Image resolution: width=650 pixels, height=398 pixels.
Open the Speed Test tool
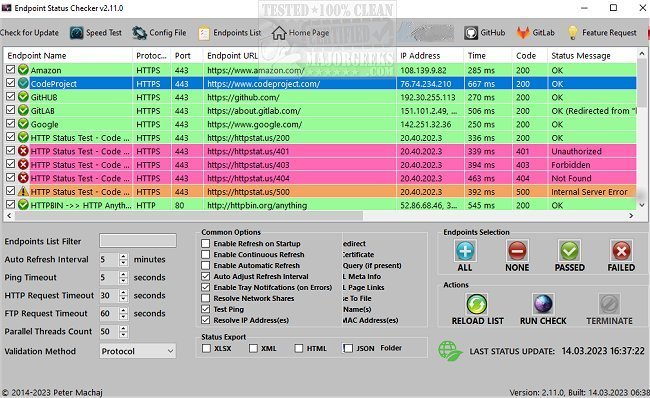pyautogui.click(x=96, y=33)
